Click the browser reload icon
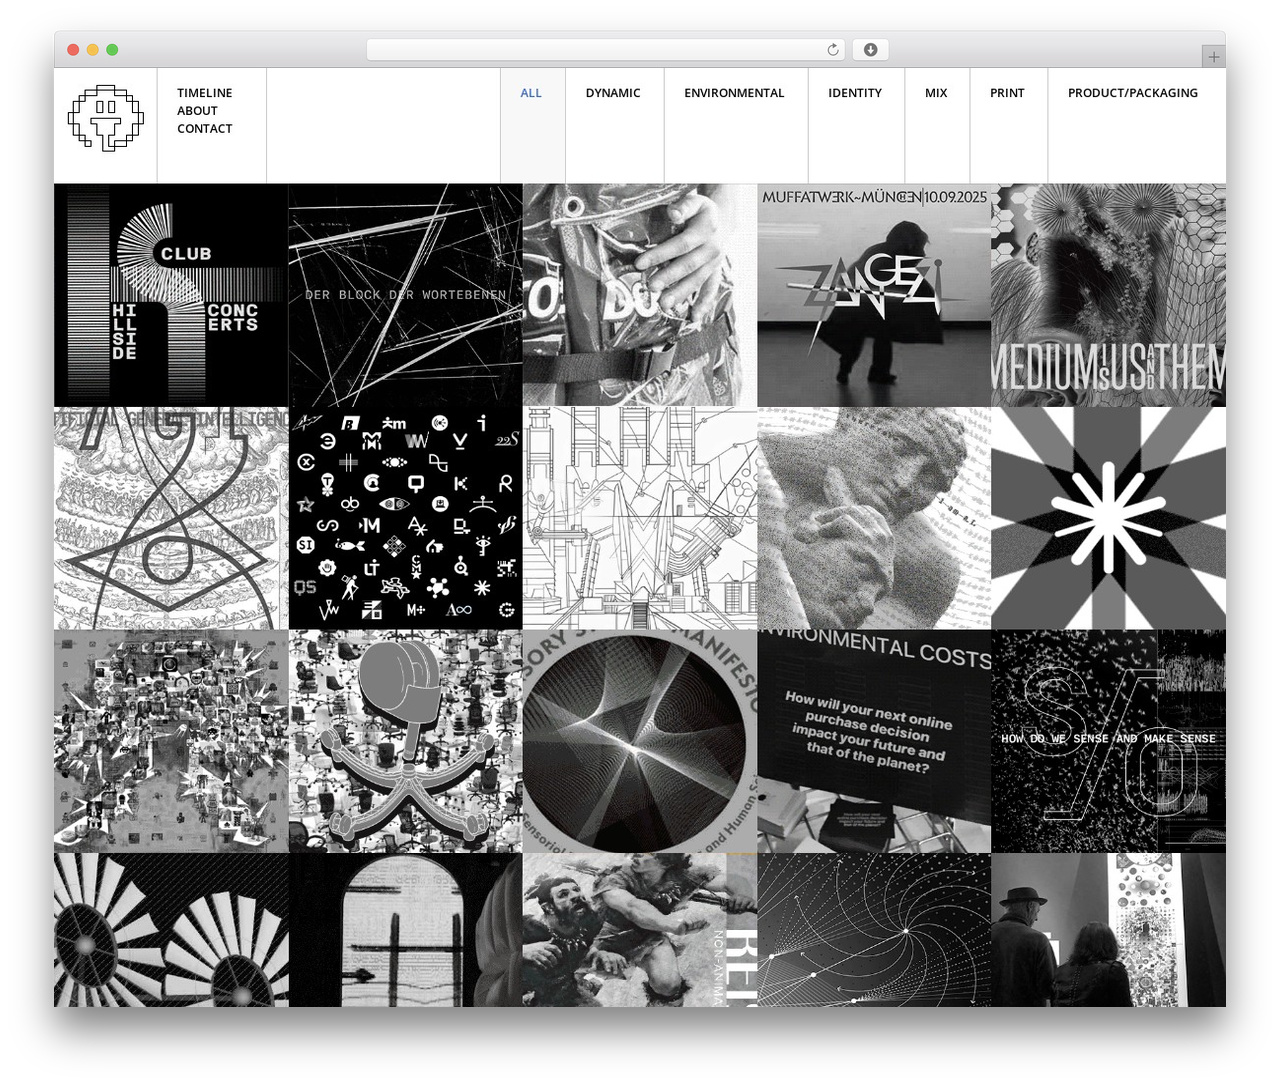 click(833, 50)
